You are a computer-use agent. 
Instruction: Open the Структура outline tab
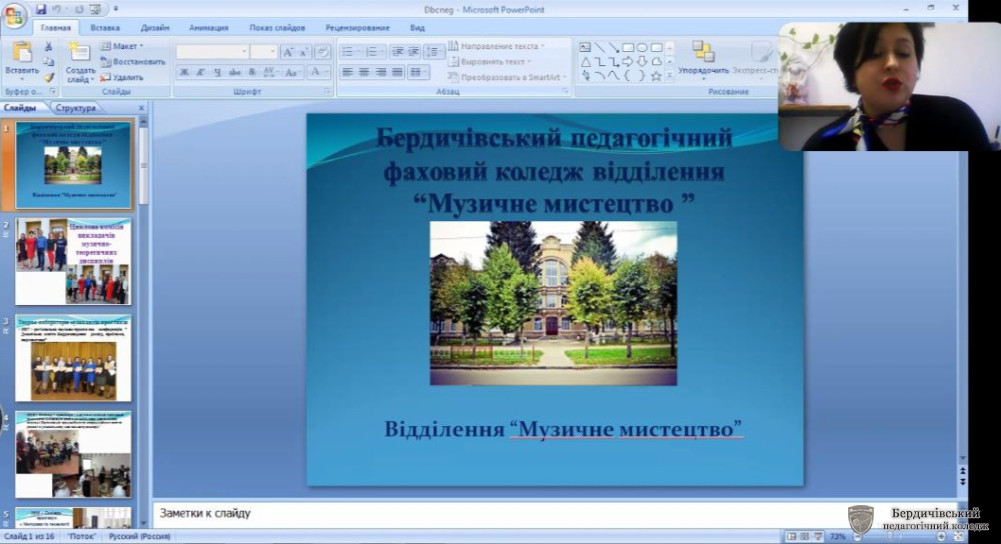(x=76, y=108)
